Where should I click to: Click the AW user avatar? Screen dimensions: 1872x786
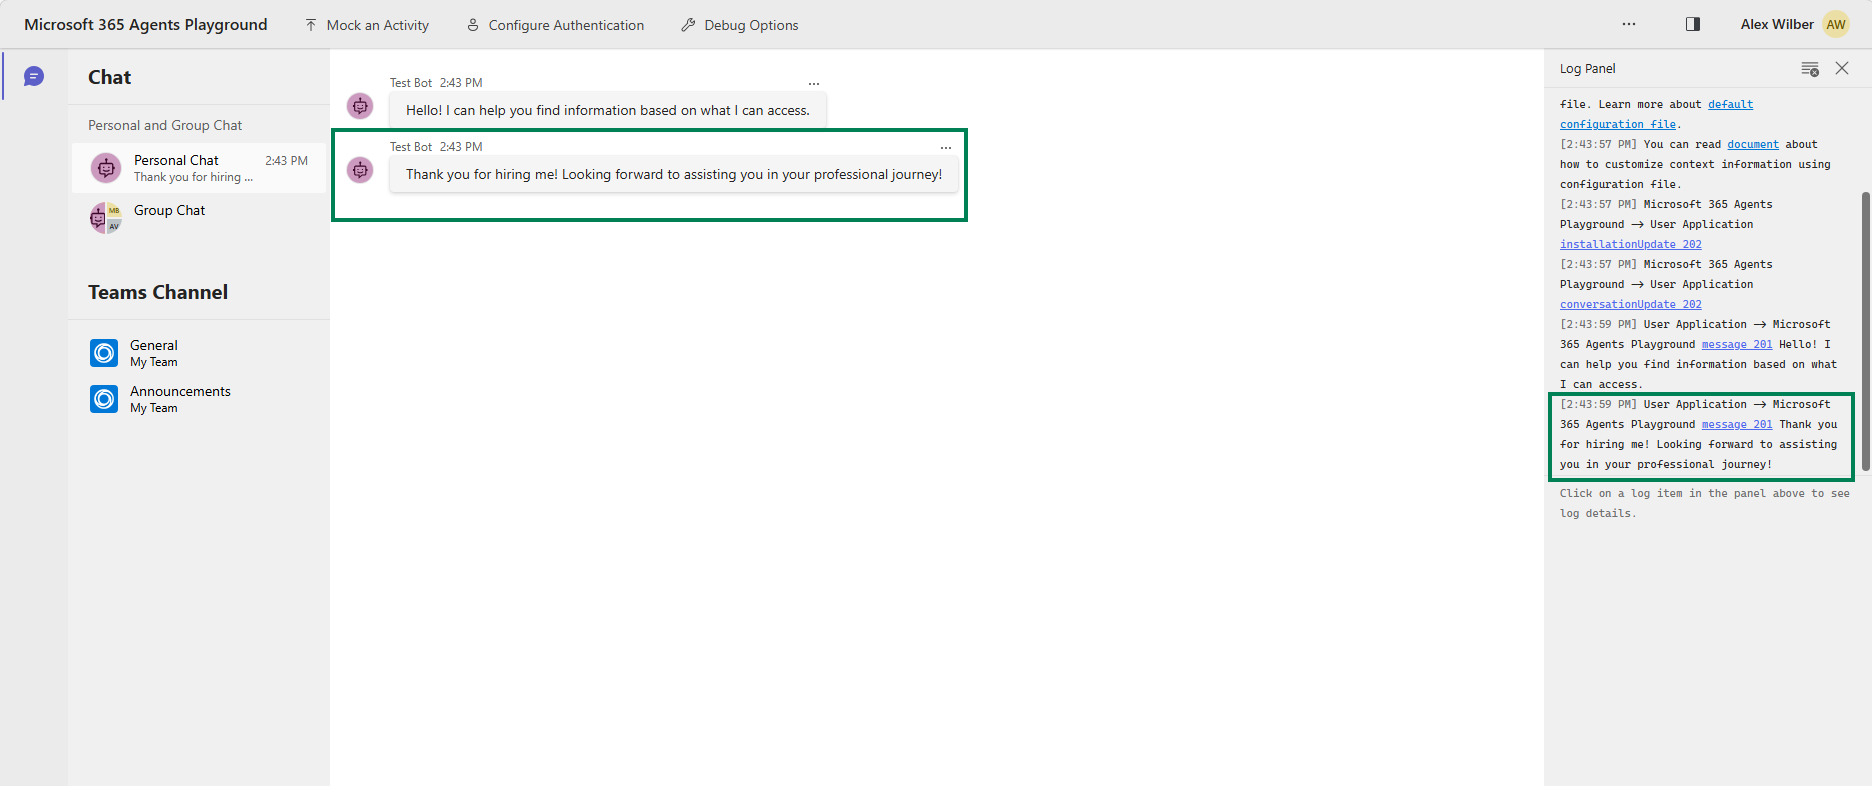(x=1836, y=24)
